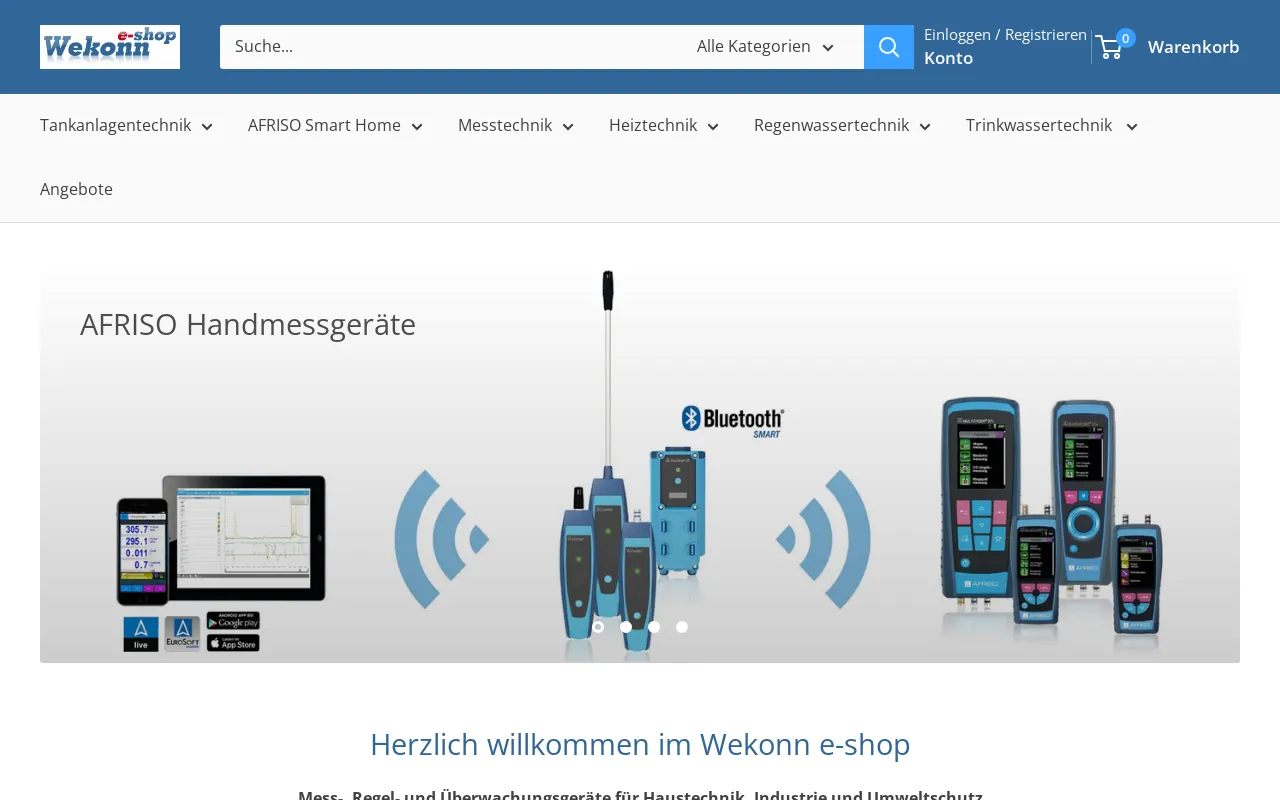
Task: Click the EuroSoft app icon
Action: [x=182, y=634]
